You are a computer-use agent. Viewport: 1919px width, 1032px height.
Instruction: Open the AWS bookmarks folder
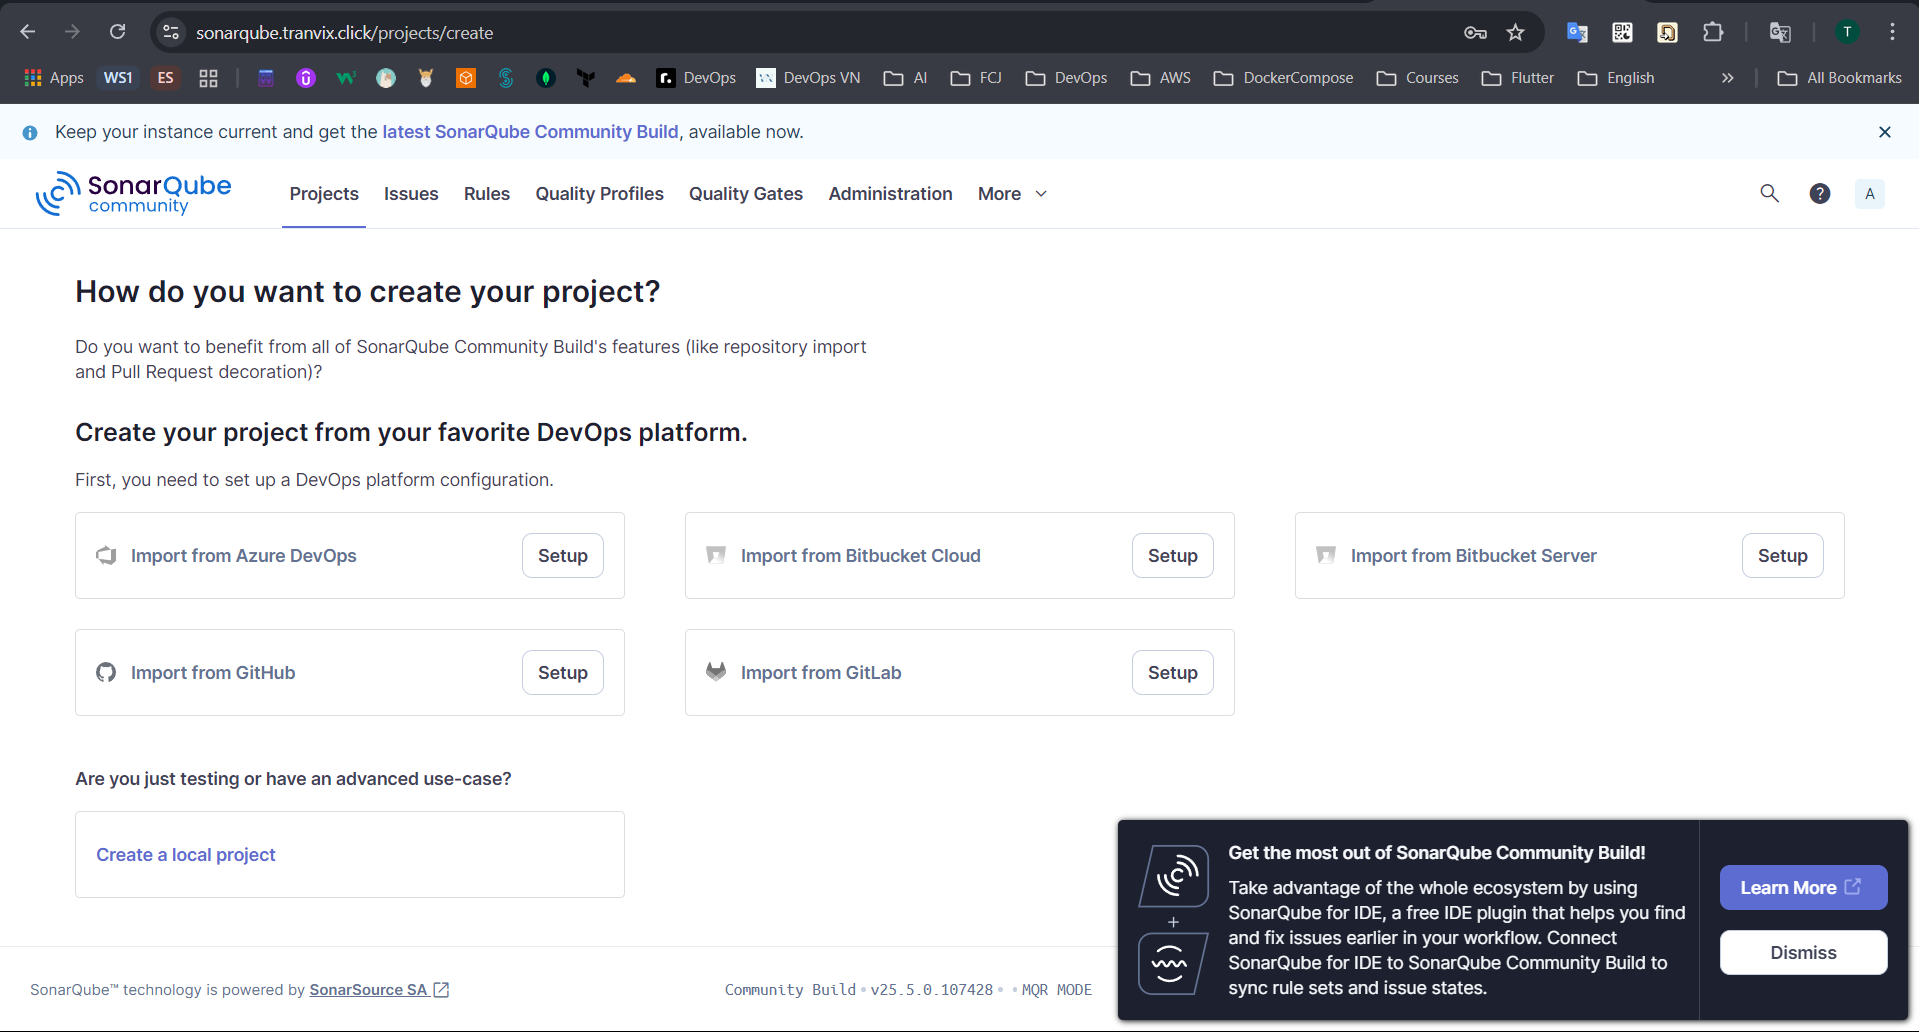tap(1160, 78)
